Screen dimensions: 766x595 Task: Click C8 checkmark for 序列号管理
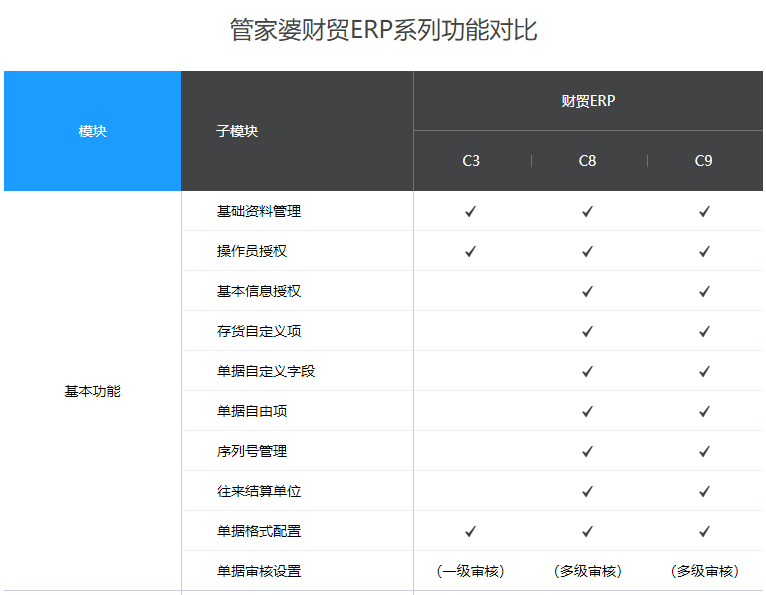coord(587,451)
